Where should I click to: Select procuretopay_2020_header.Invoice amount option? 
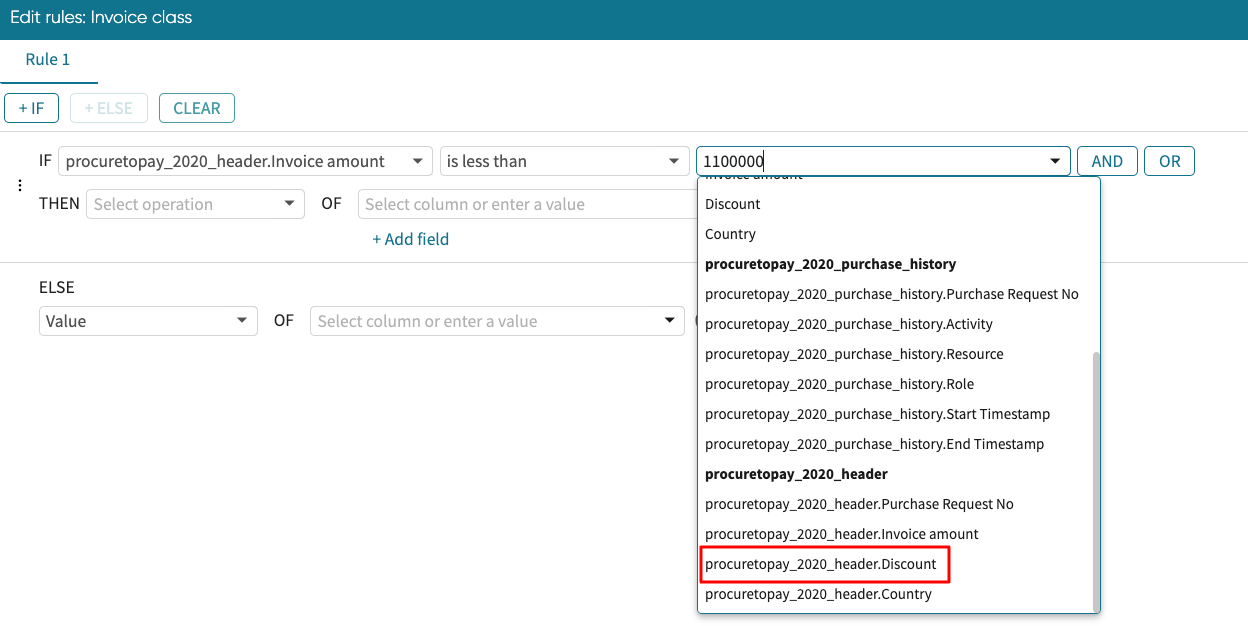click(x=841, y=534)
